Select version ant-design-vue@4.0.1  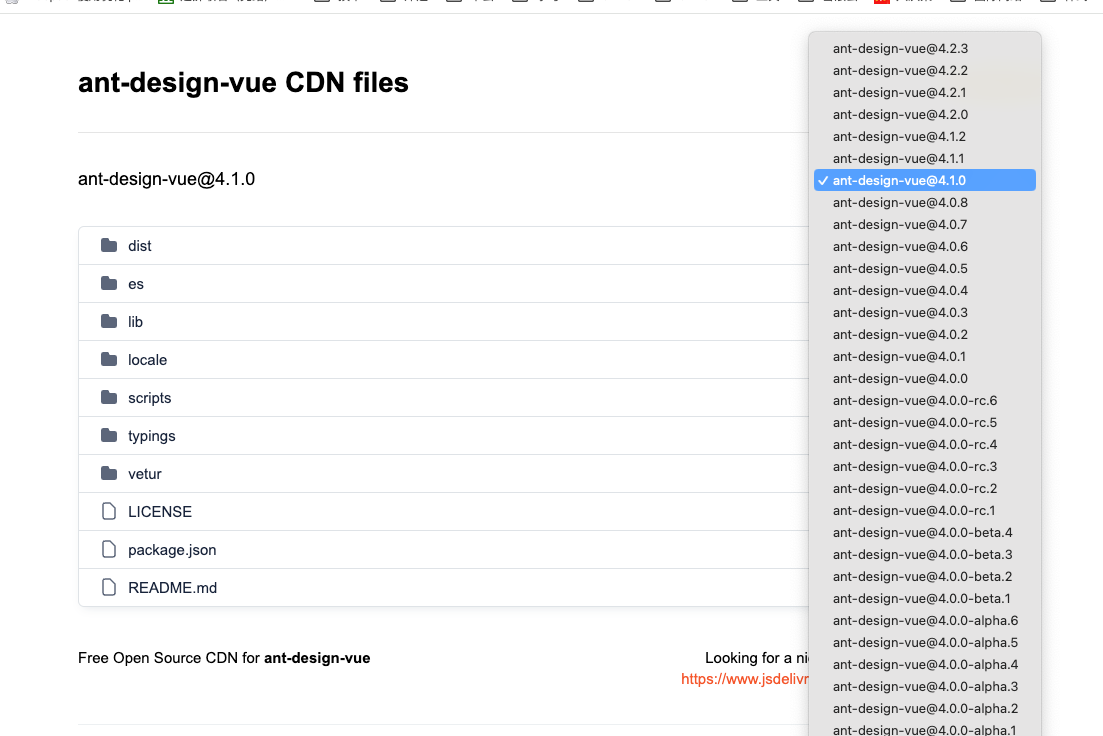point(924,356)
